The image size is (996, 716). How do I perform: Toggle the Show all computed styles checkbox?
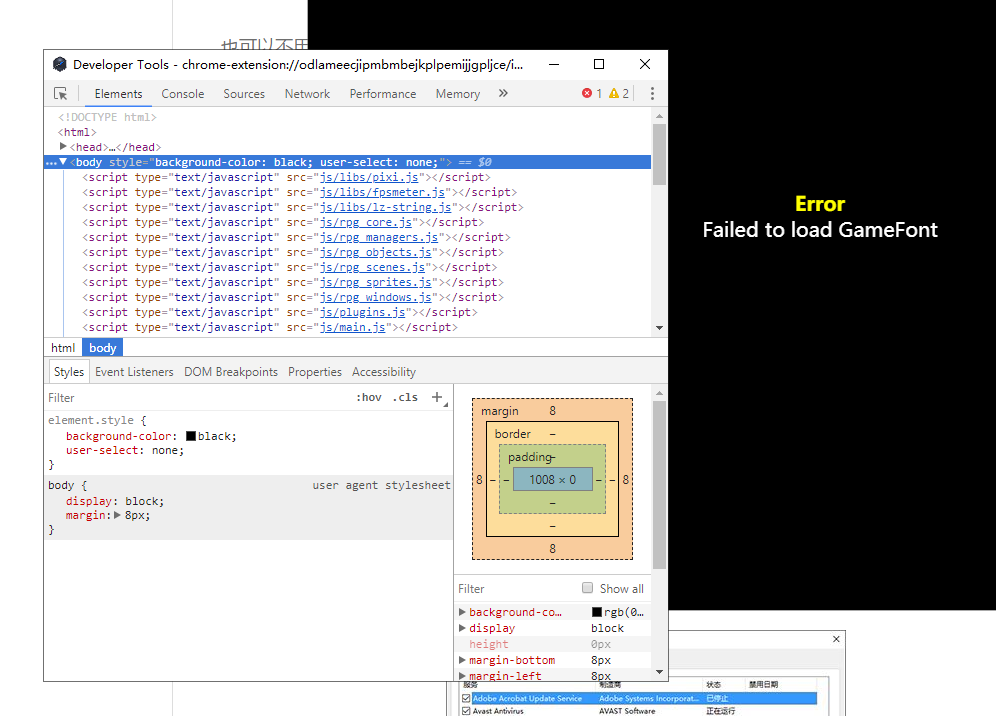[588, 588]
